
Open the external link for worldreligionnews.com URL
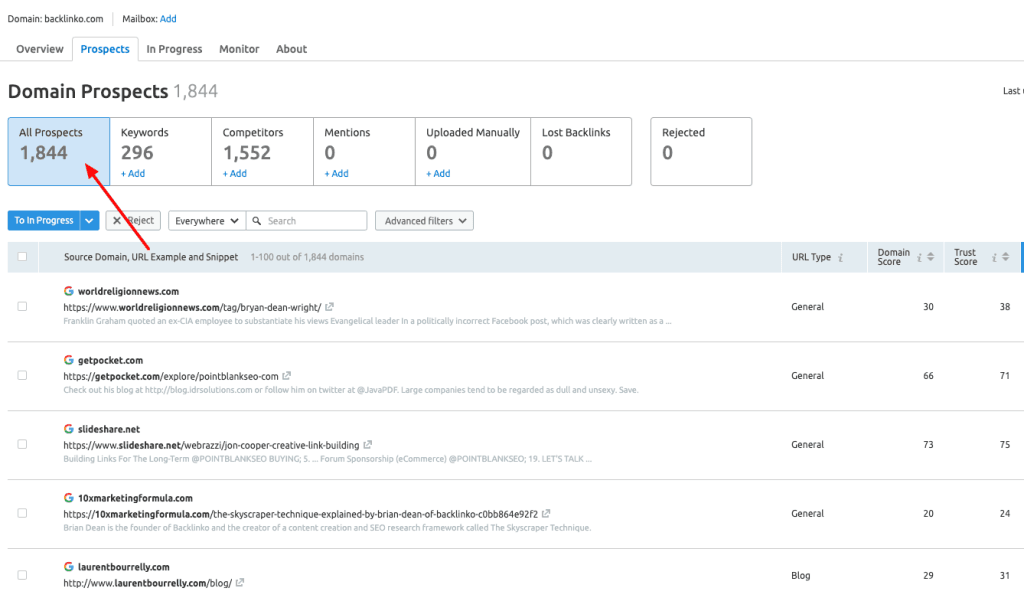(x=330, y=306)
